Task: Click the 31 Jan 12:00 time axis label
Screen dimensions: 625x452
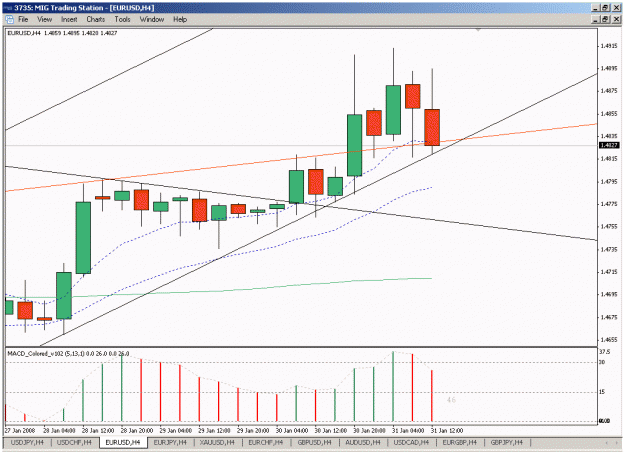Action: coord(446,430)
